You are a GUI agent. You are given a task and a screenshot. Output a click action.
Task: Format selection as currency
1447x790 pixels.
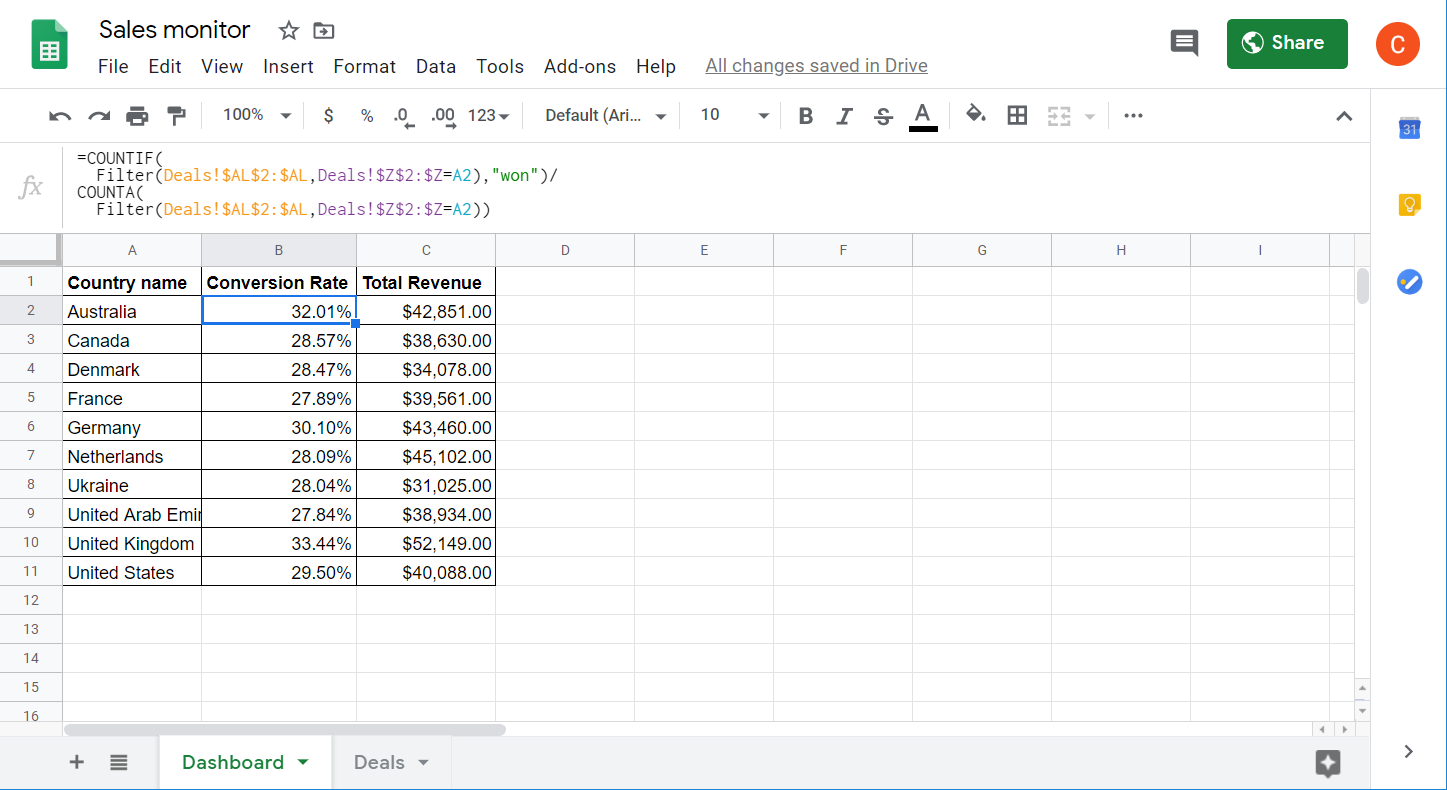(x=328, y=115)
